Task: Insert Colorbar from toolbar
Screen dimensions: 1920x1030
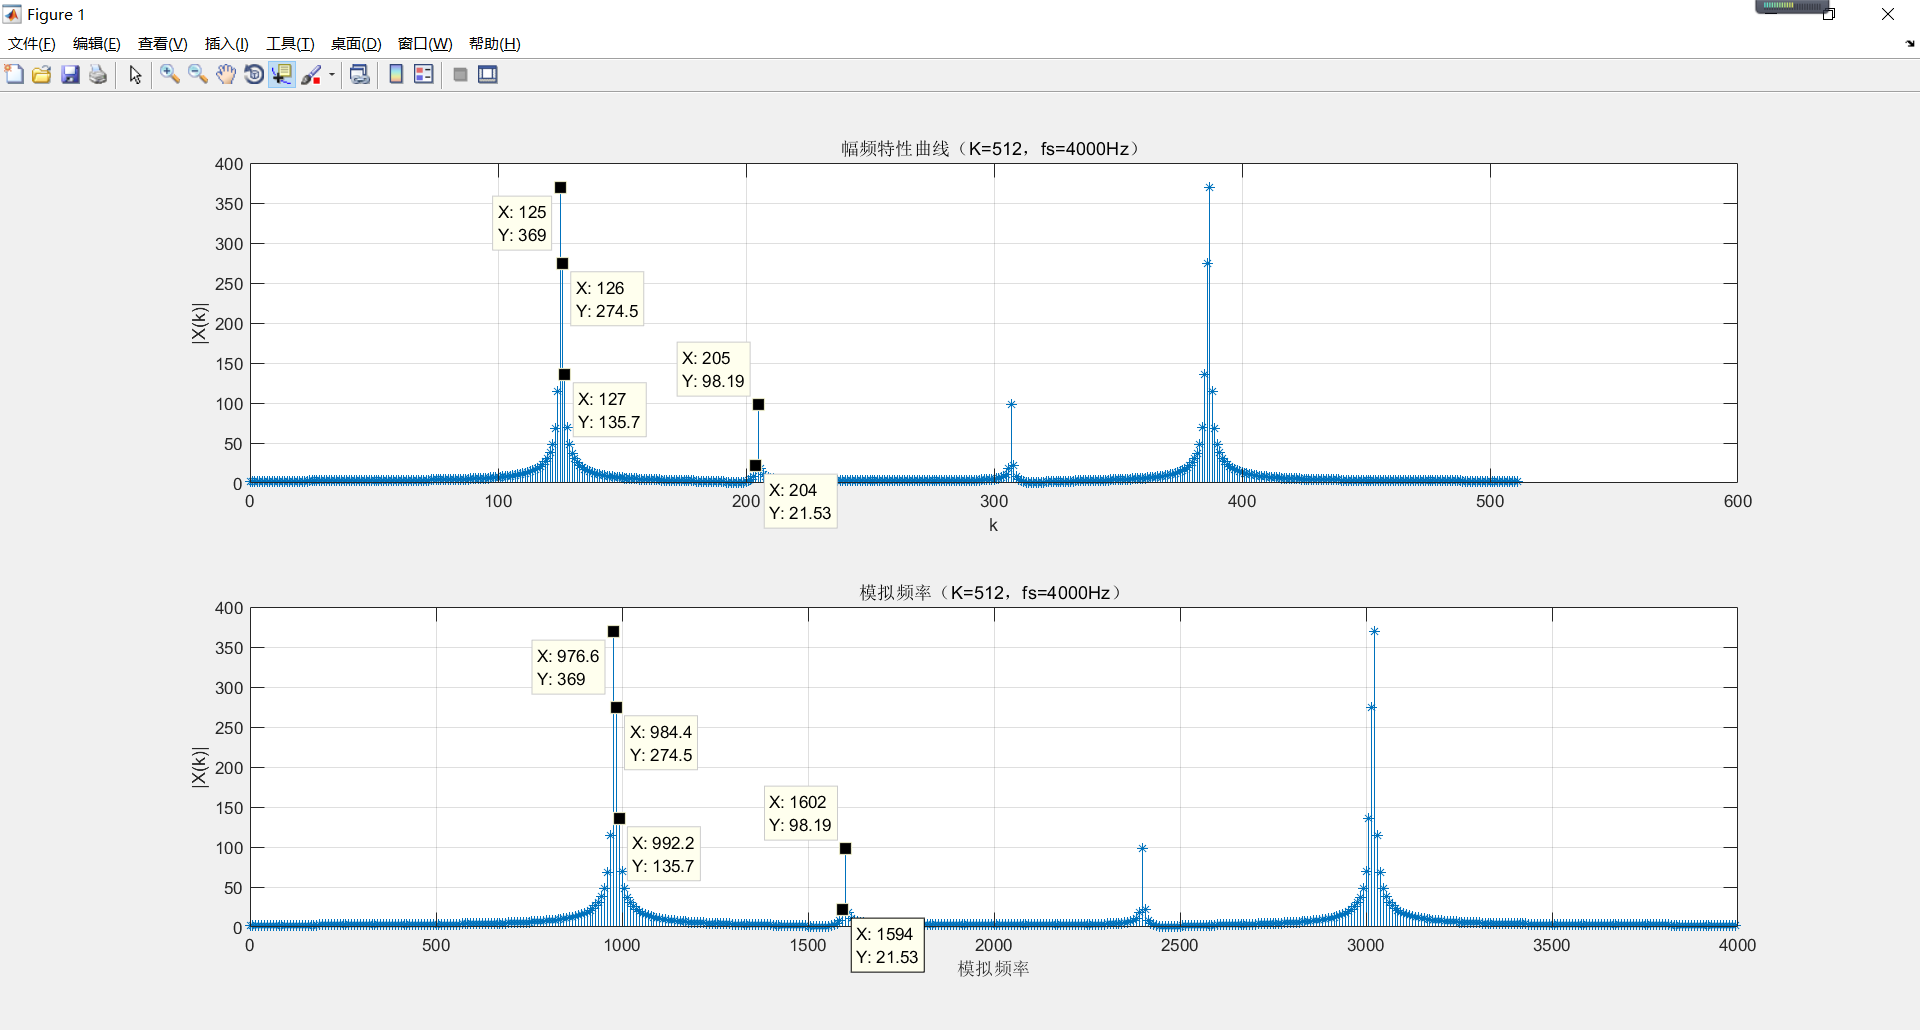Action: pyautogui.click(x=396, y=74)
